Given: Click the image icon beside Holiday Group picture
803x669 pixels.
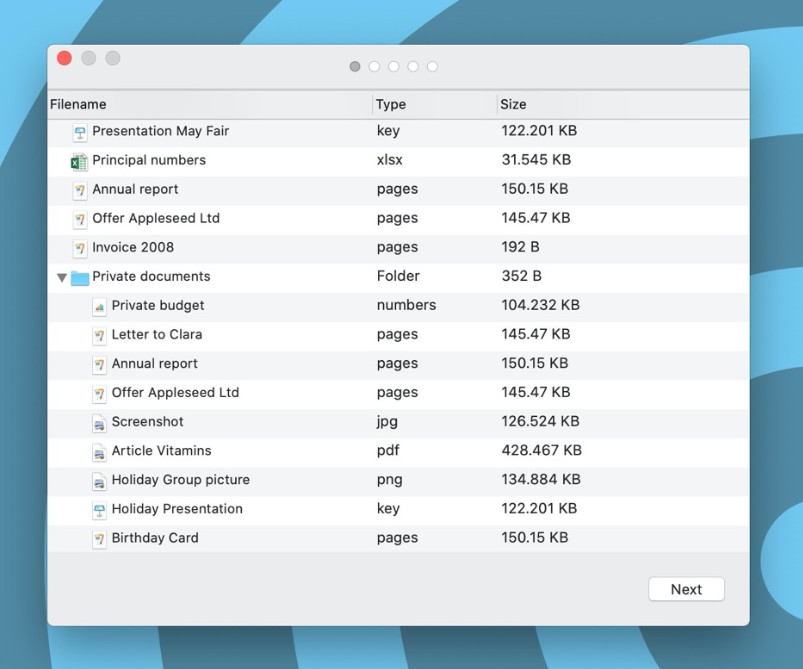Looking at the screenshot, I should [99, 482].
